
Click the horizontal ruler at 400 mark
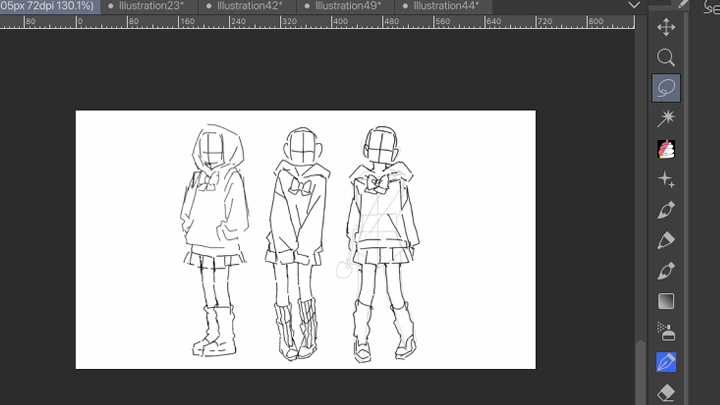tap(340, 22)
